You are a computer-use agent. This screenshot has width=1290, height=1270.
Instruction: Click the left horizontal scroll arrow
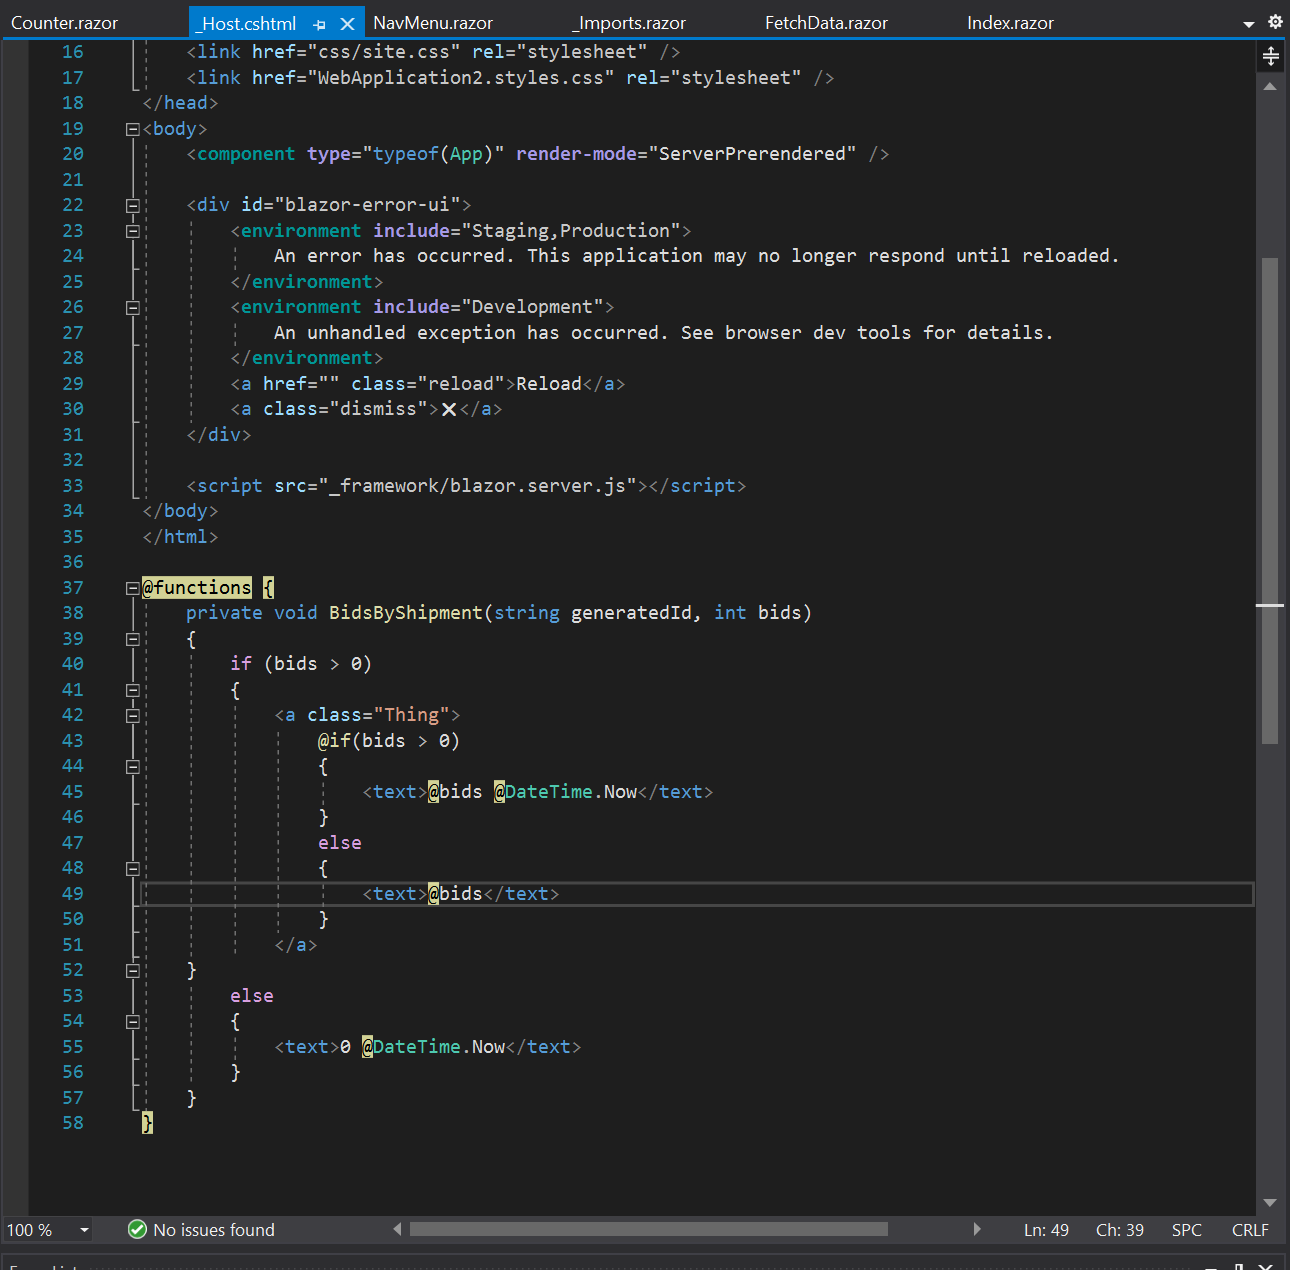(x=397, y=1228)
